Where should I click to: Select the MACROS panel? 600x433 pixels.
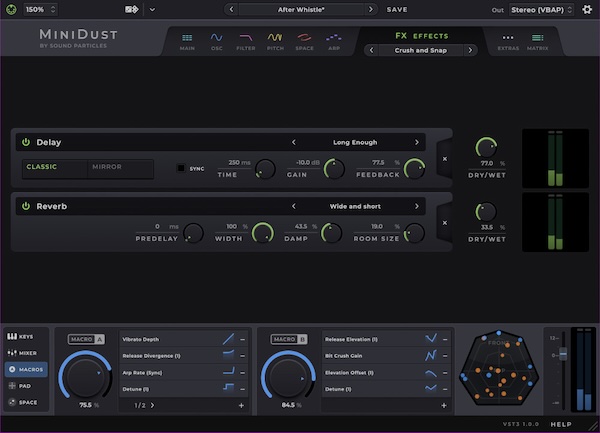point(26,370)
